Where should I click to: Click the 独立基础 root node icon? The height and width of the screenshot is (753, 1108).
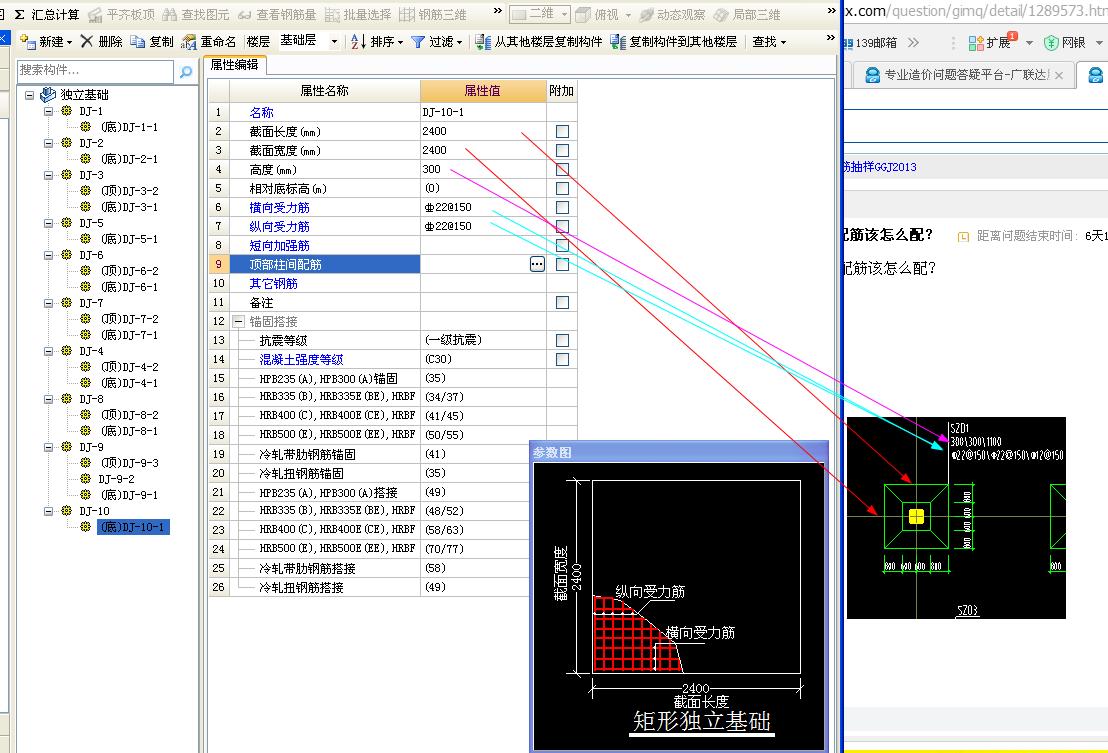click(x=48, y=95)
